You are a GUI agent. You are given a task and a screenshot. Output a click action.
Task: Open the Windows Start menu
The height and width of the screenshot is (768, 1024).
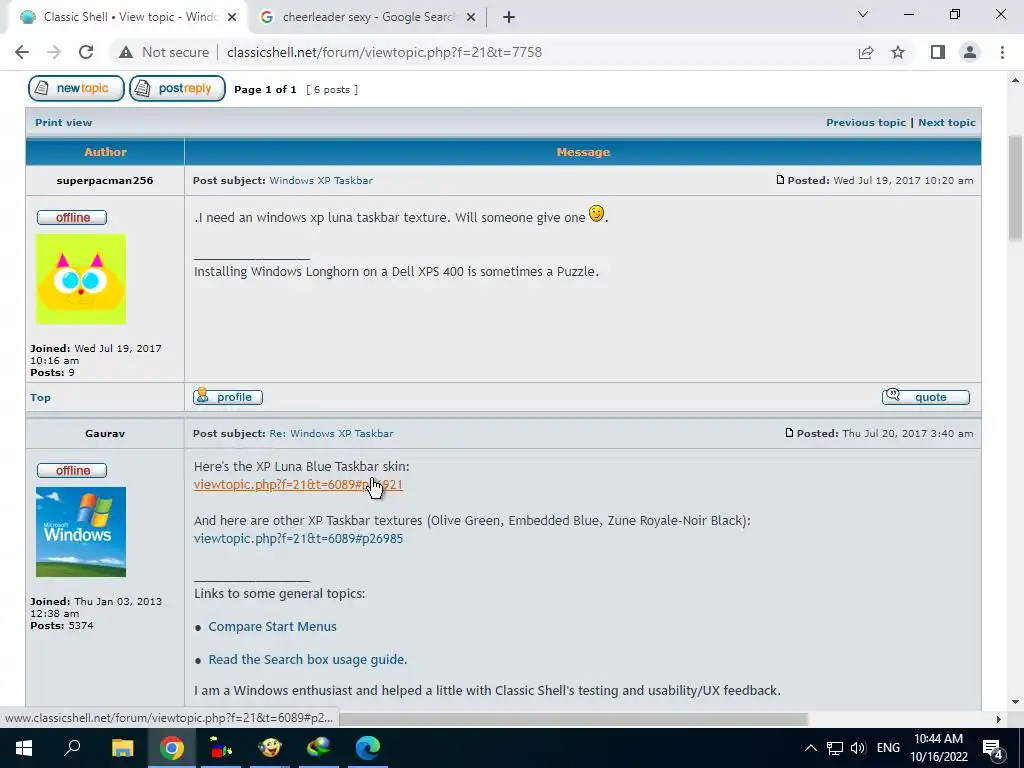[24, 748]
